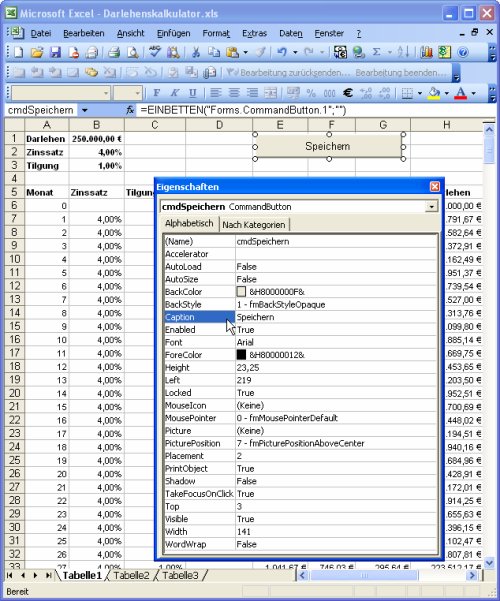Go to first sheet tab arrow
Image resolution: width=500 pixels, height=601 pixels.
tap(10, 575)
